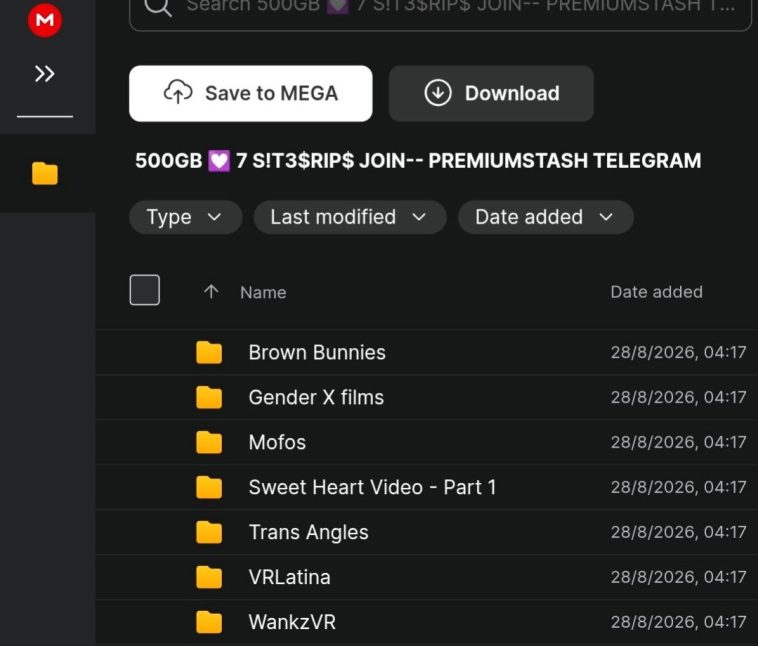Select Sweet Heart Video - Part 1 name

[x=372, y=487]
